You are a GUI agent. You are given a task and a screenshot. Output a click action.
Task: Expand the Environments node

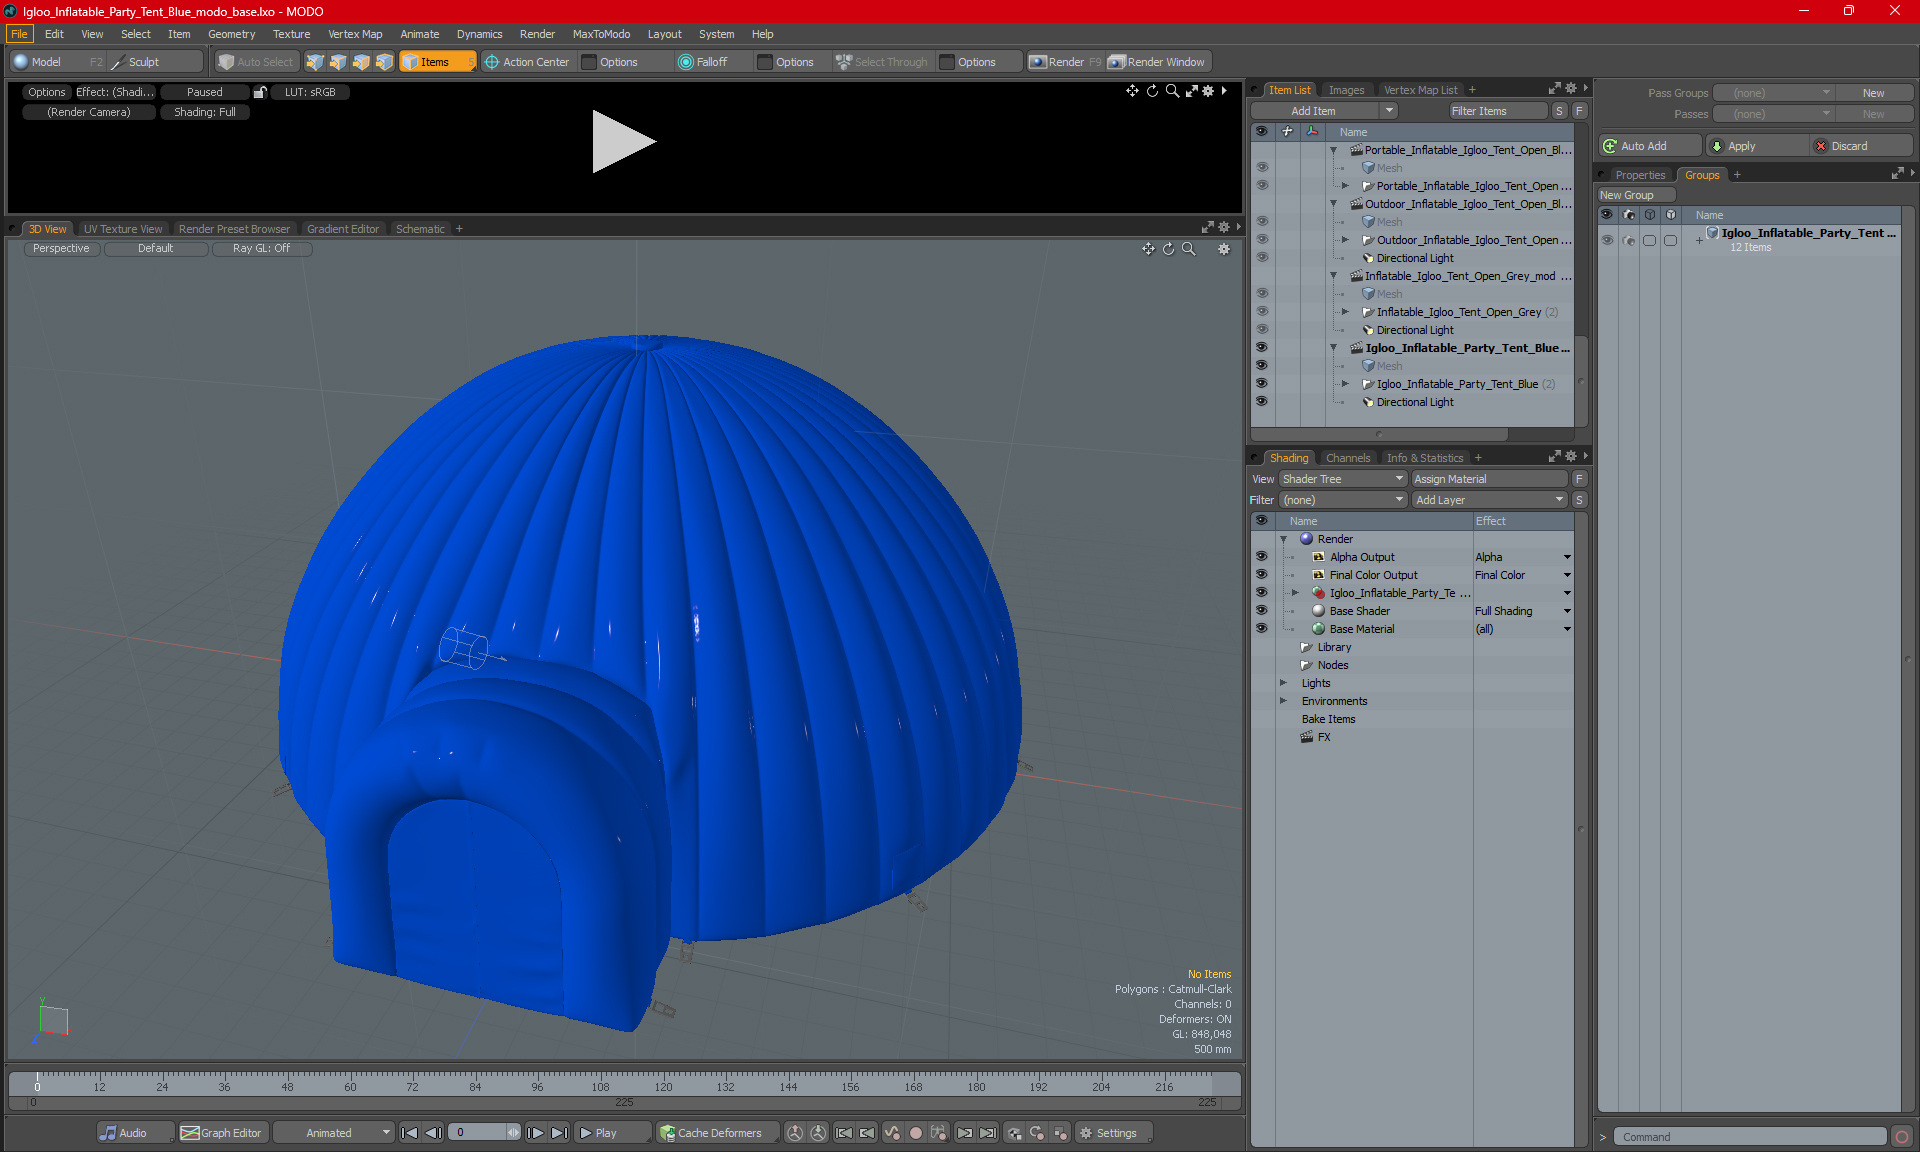tap(1283, 701)
